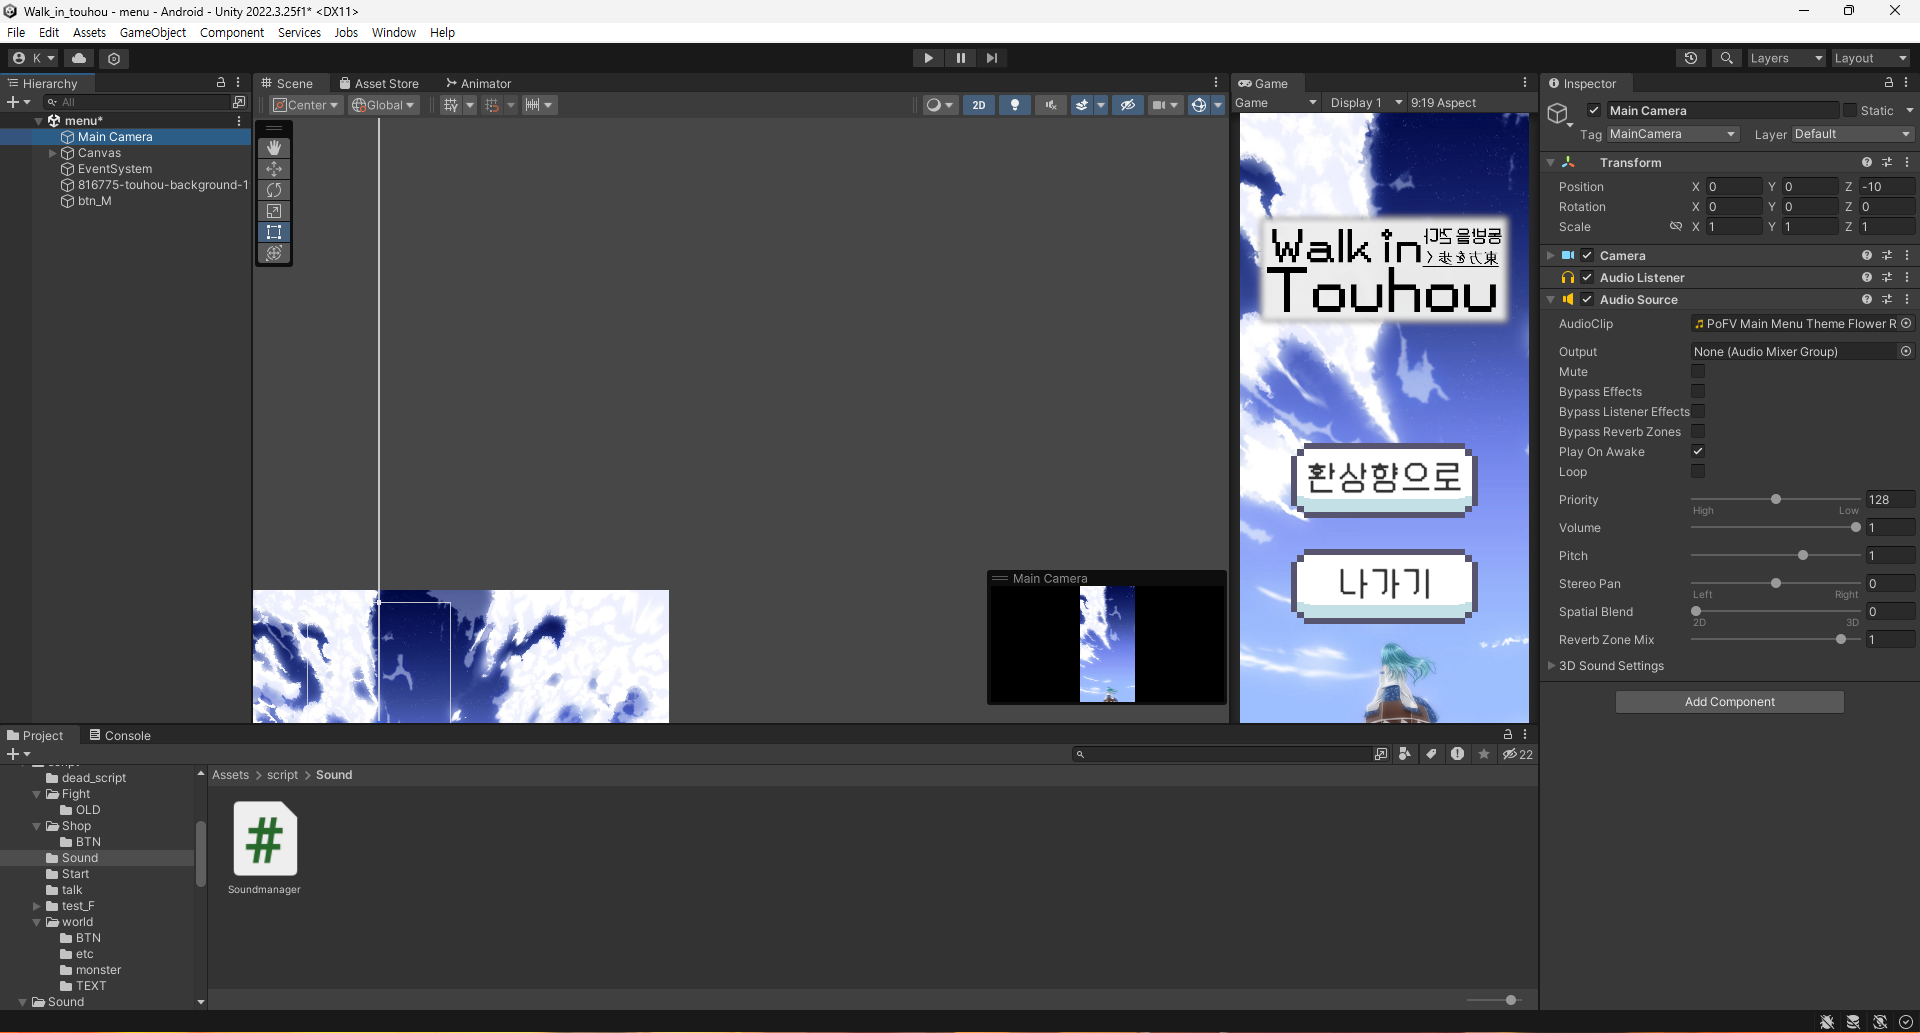Disable the Audio Source component checkbox
The width and height of the screenshot is (1920, 1033).
pyautogui.click(x=1587, y=300)
